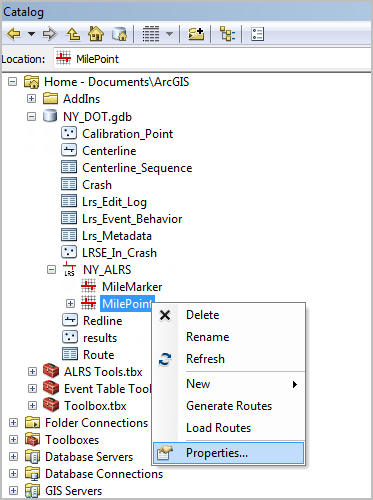
Task: Choose Load Routes from context menu
Action: (229, 428)
